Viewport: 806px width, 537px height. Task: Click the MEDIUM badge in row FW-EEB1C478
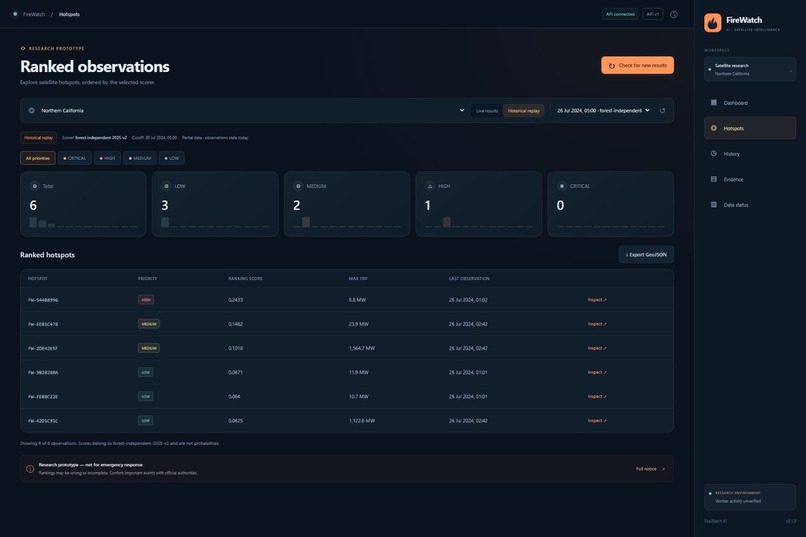(149, 324)
